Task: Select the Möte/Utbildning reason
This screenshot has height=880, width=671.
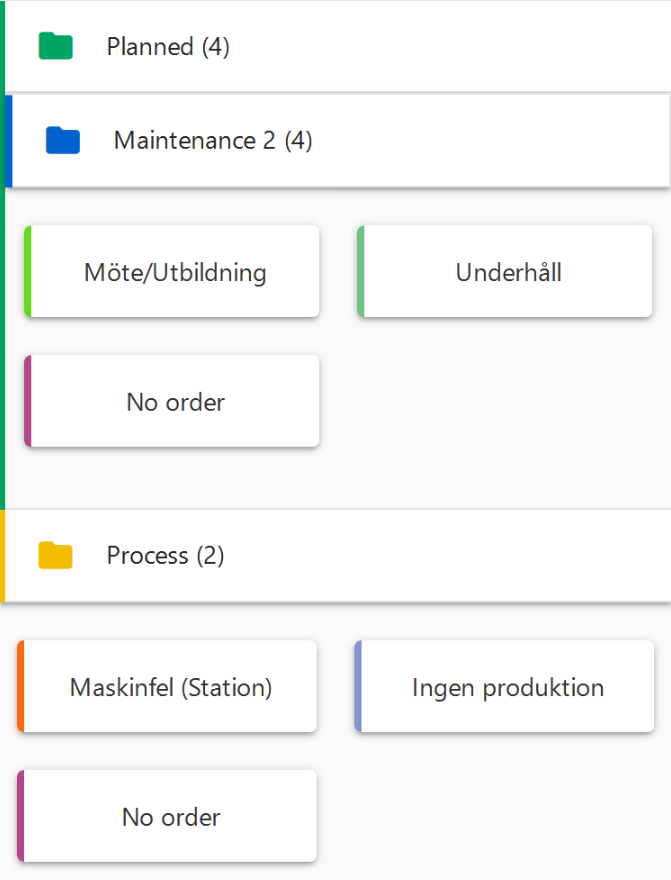Action: click(175, 272)
